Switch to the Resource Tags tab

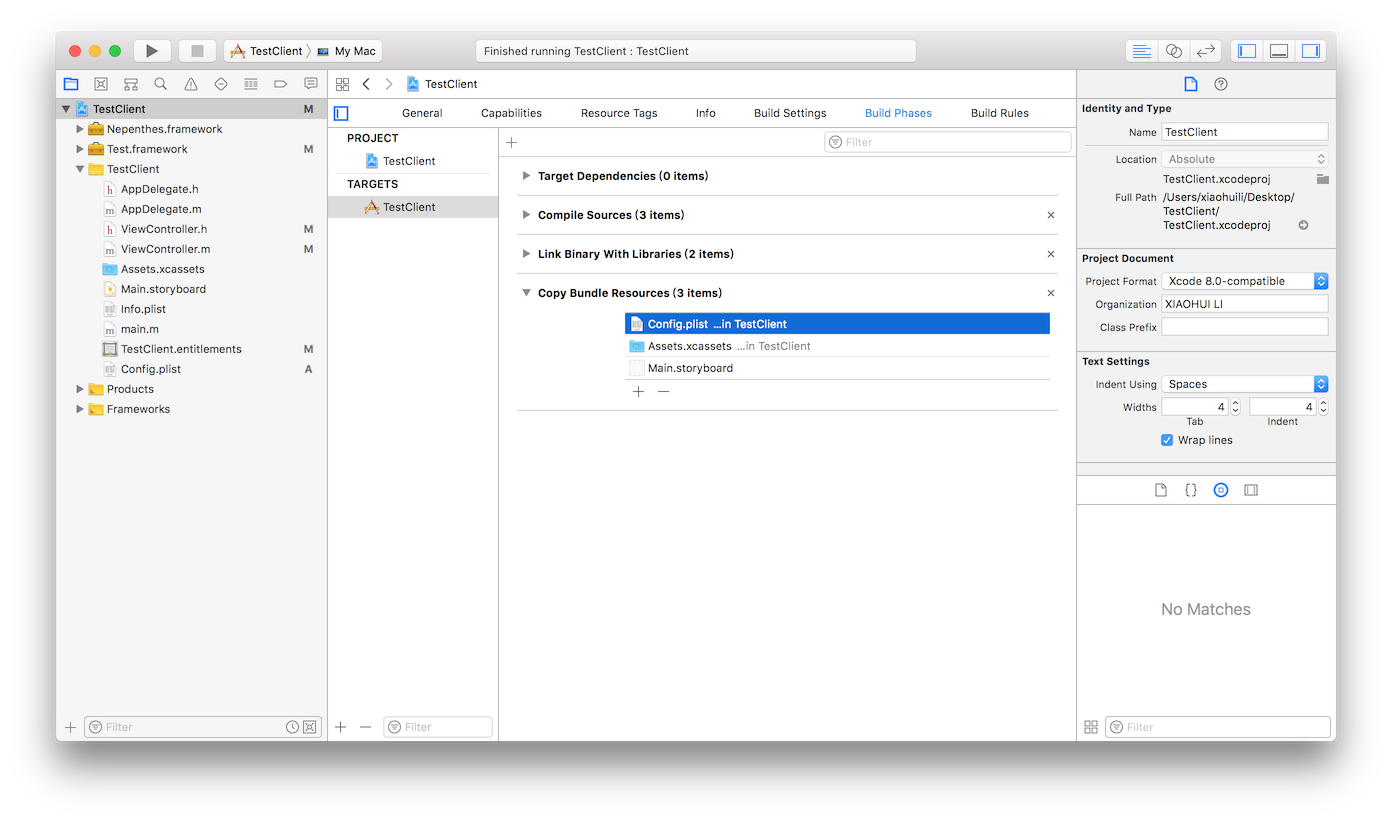pyautogui.click(x=619, y=113)
